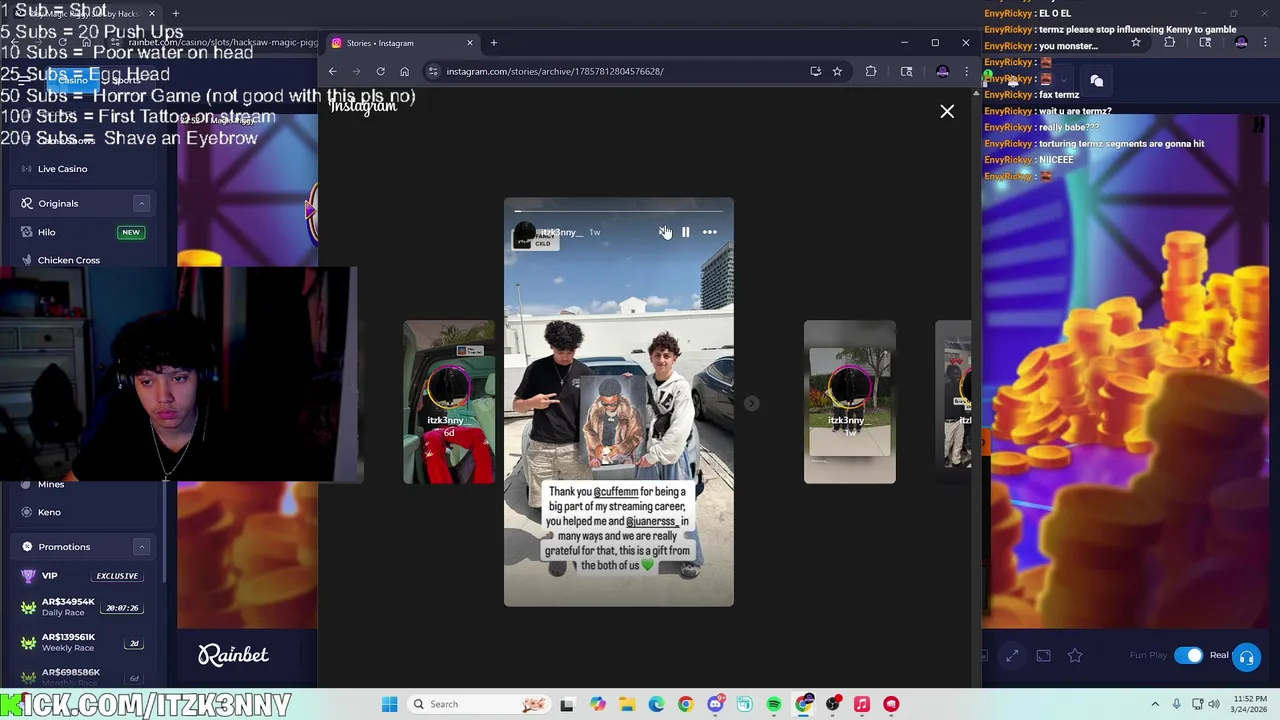Image resolution: width=1280 pixels, height=720 pixels.
Task: Open the @juanersss_ mention in story
Action: [653, 521]
